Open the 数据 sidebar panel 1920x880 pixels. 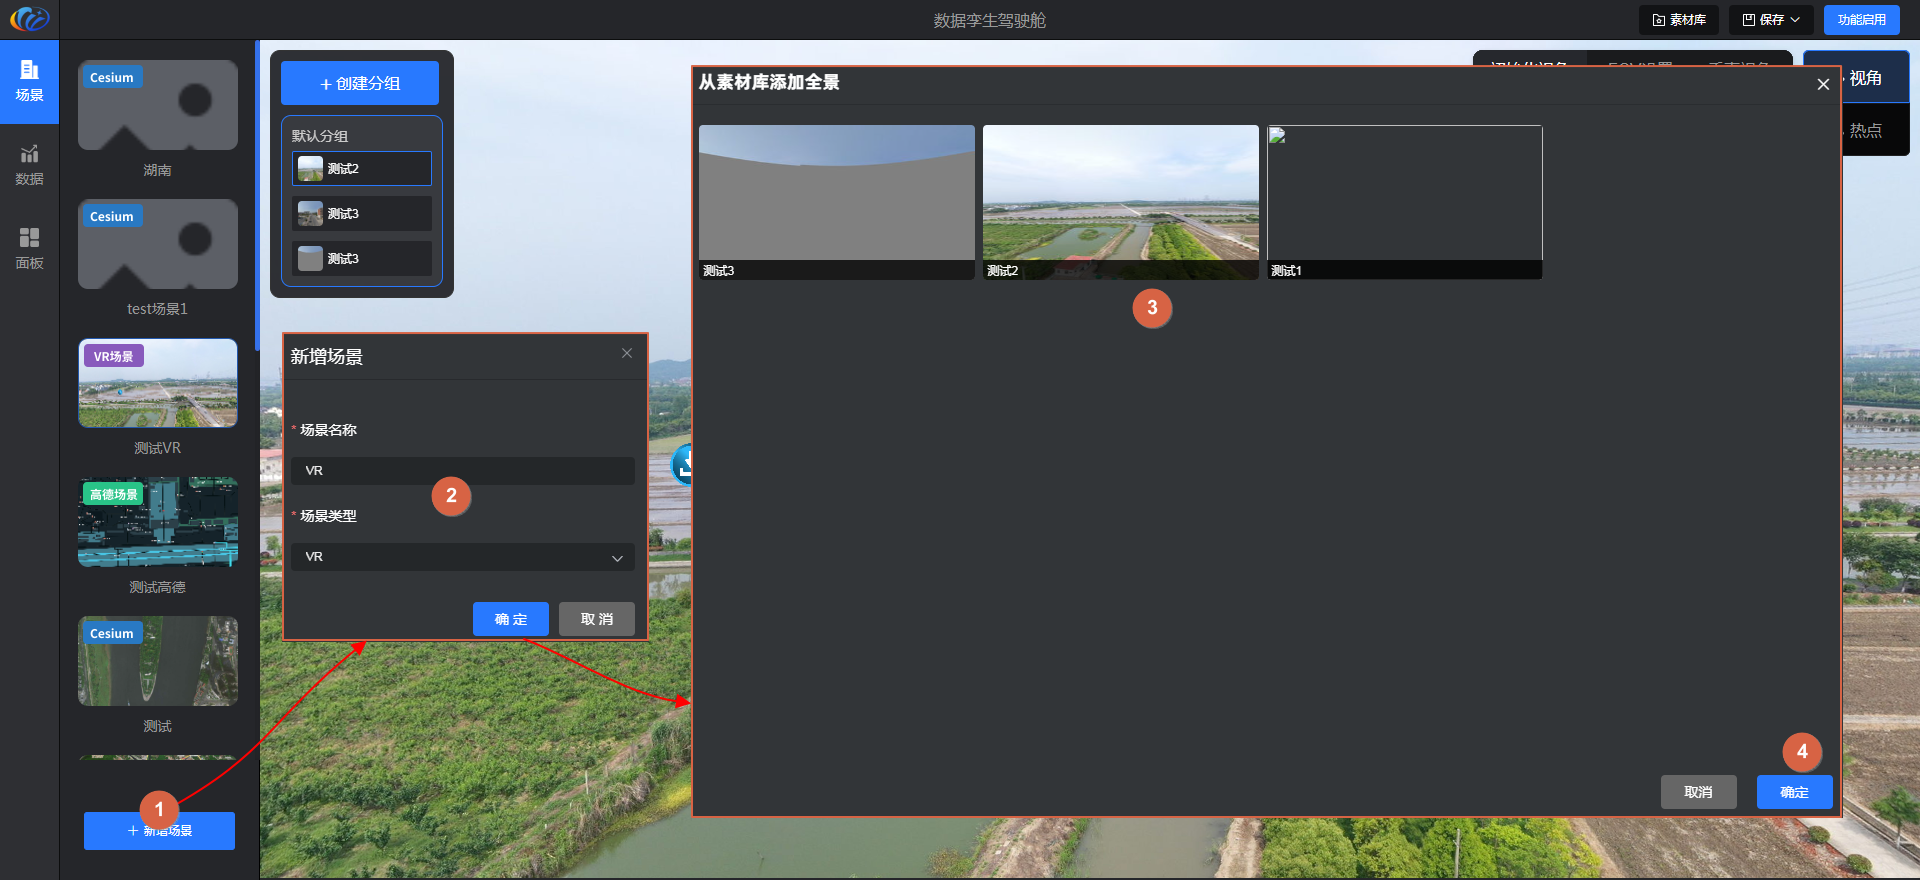point(29,165)
